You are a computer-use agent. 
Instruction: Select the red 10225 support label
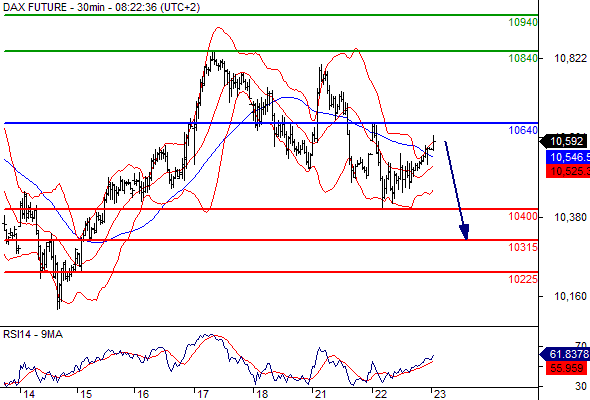click(x=523, y=279)
